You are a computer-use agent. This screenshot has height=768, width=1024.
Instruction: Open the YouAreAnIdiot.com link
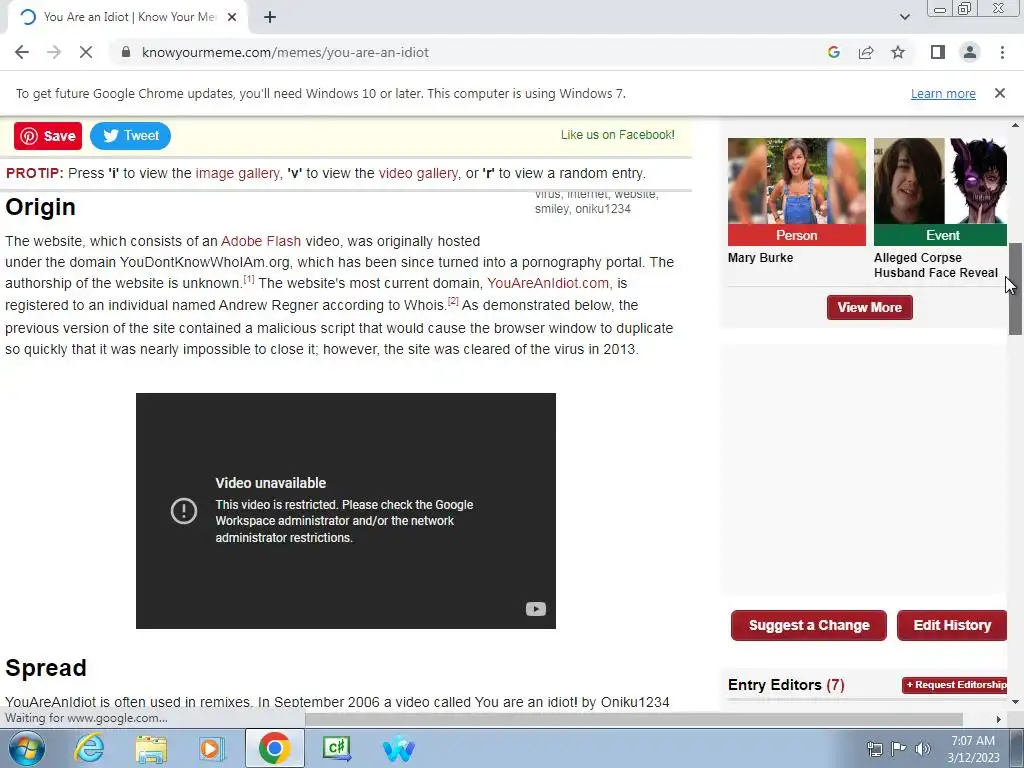pos(548,283)
